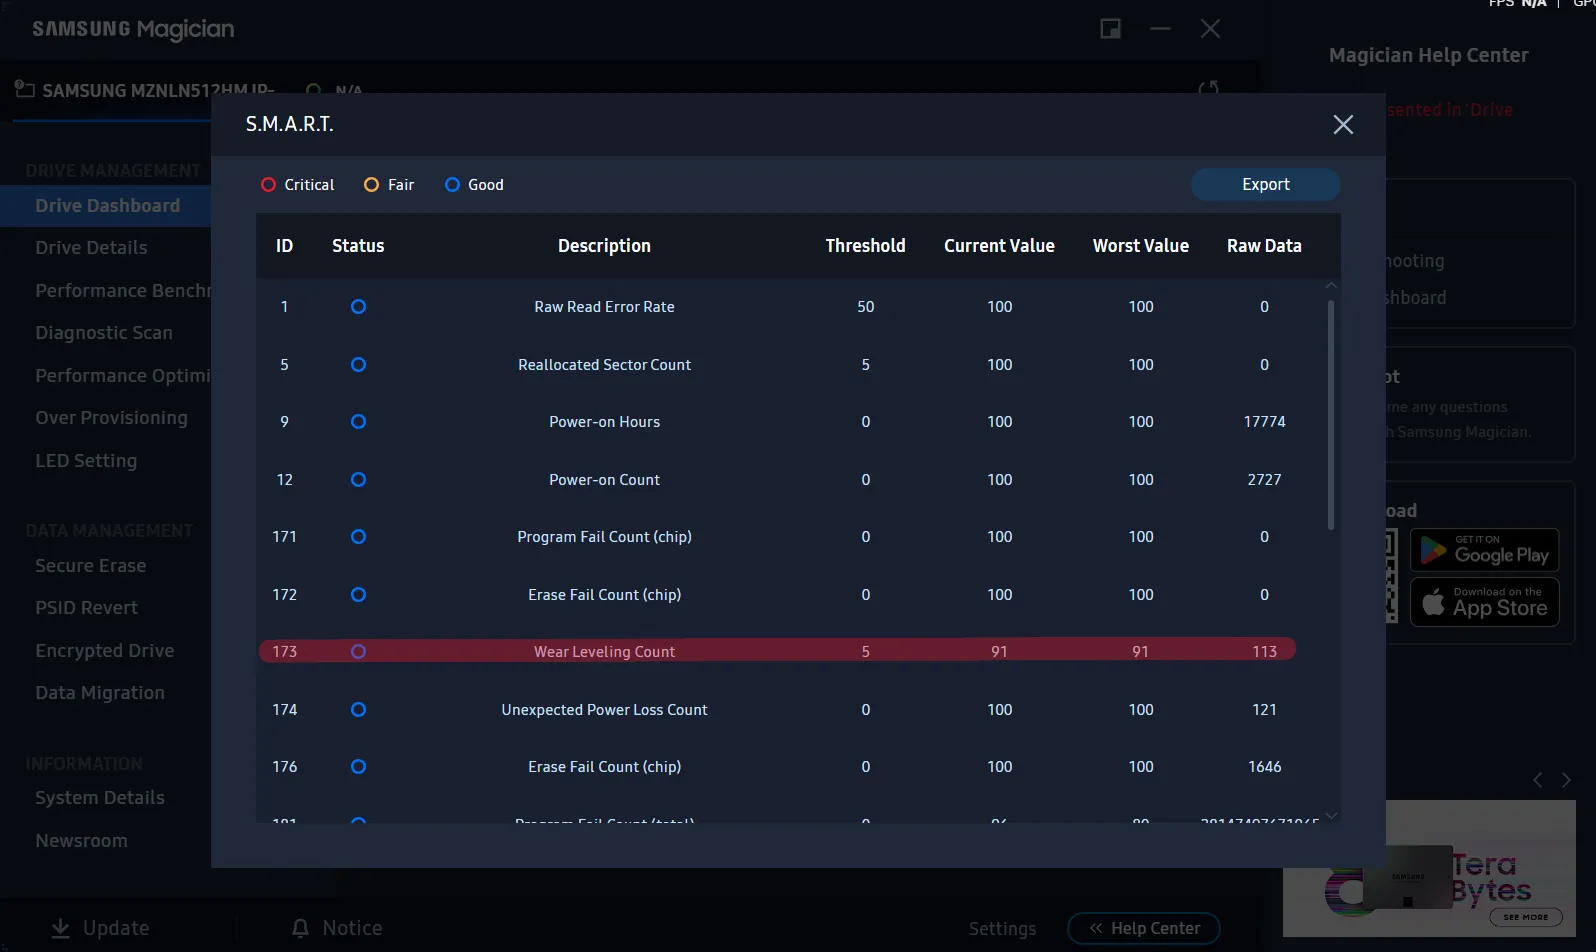Click the Notice bell icon
1596x952 pixels.
(x=300, y=928)
